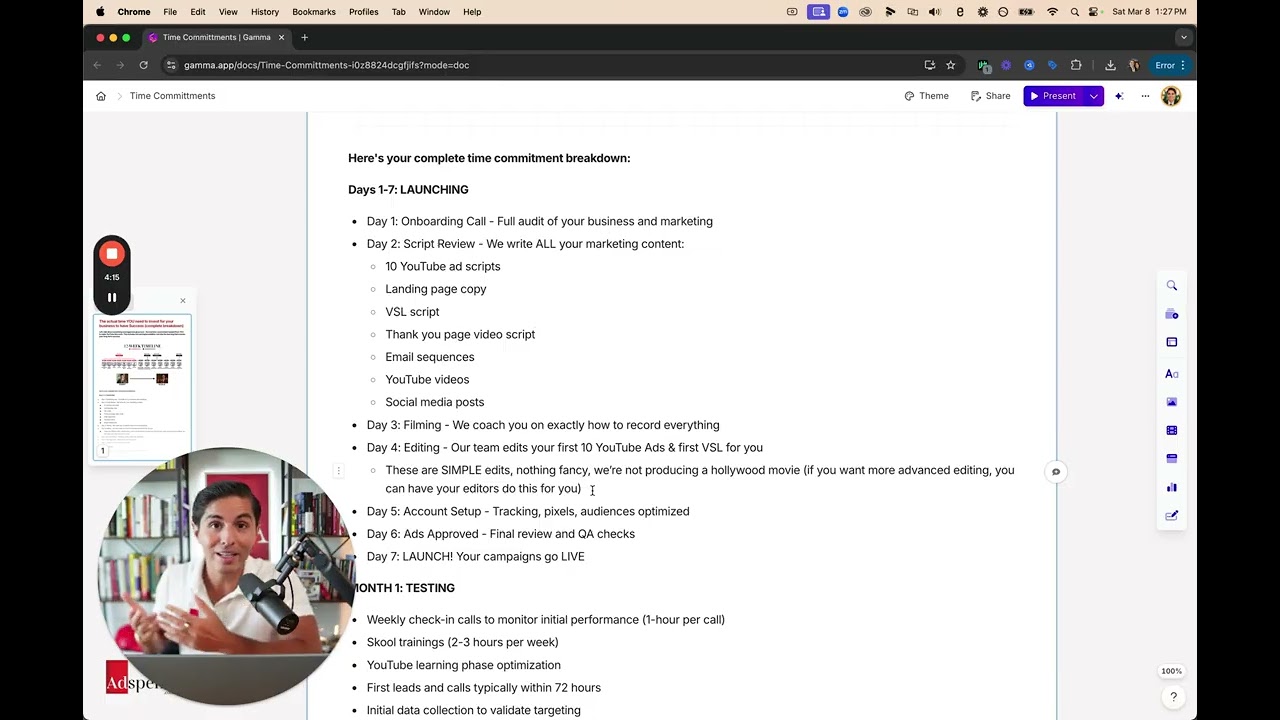Expand the Present button dropdown arrow
The height and width of the screenshot is (720, 1280).
click(x=1094, y=96)
